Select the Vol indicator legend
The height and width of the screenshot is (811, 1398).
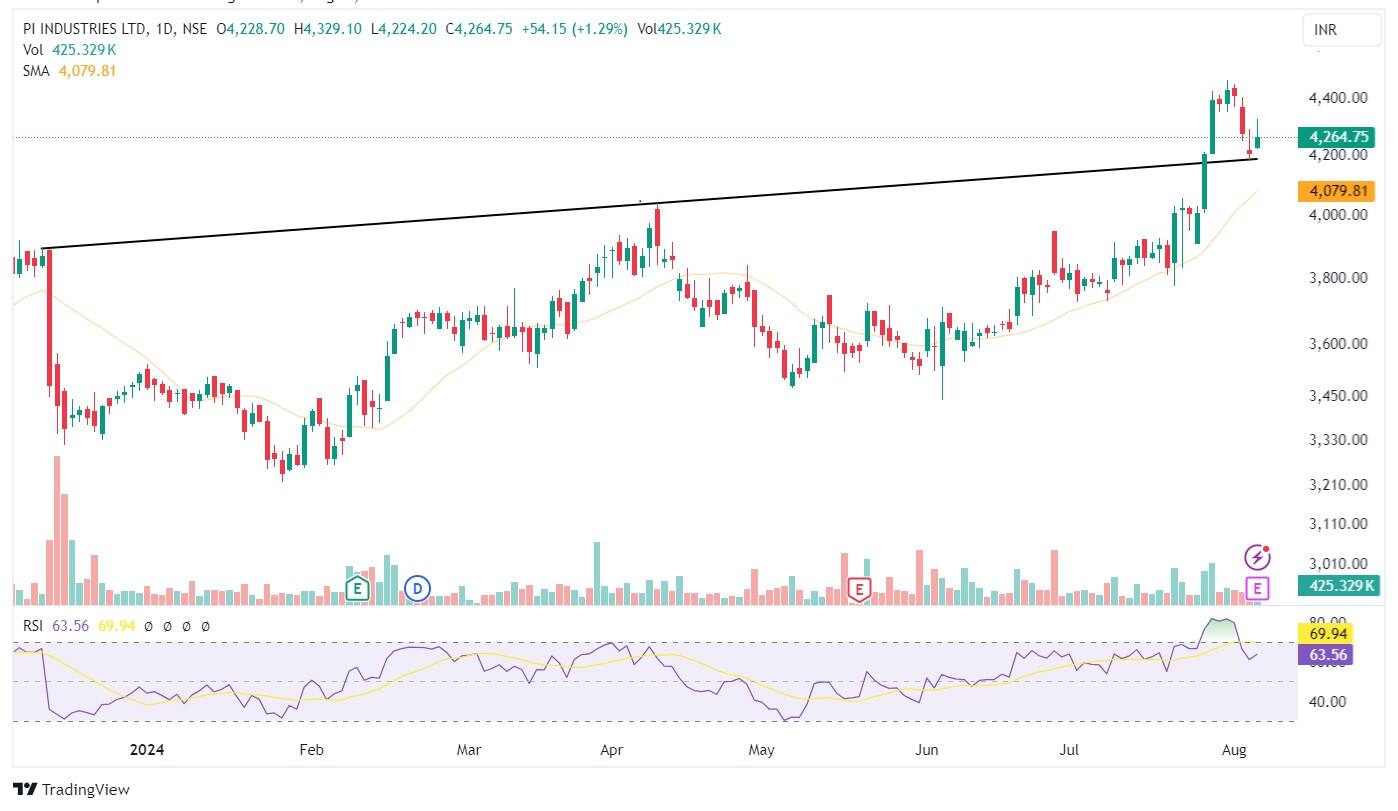(x=70, y=50)
